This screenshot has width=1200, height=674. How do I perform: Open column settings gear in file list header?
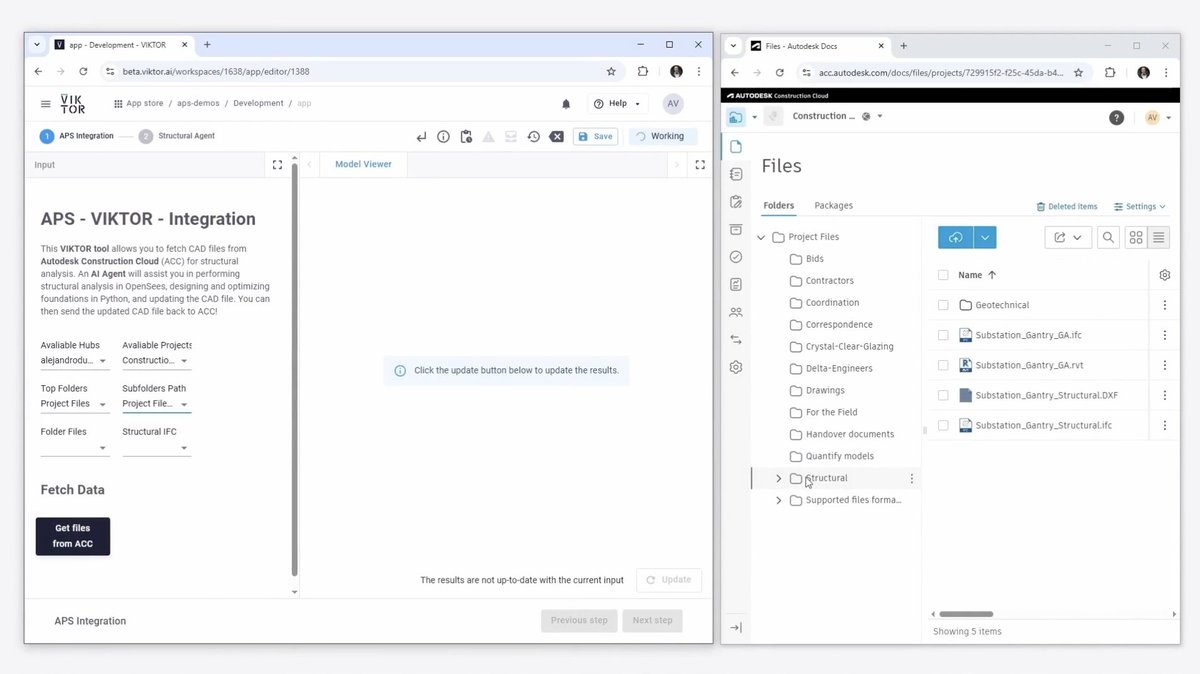[x=1164, y=274]
